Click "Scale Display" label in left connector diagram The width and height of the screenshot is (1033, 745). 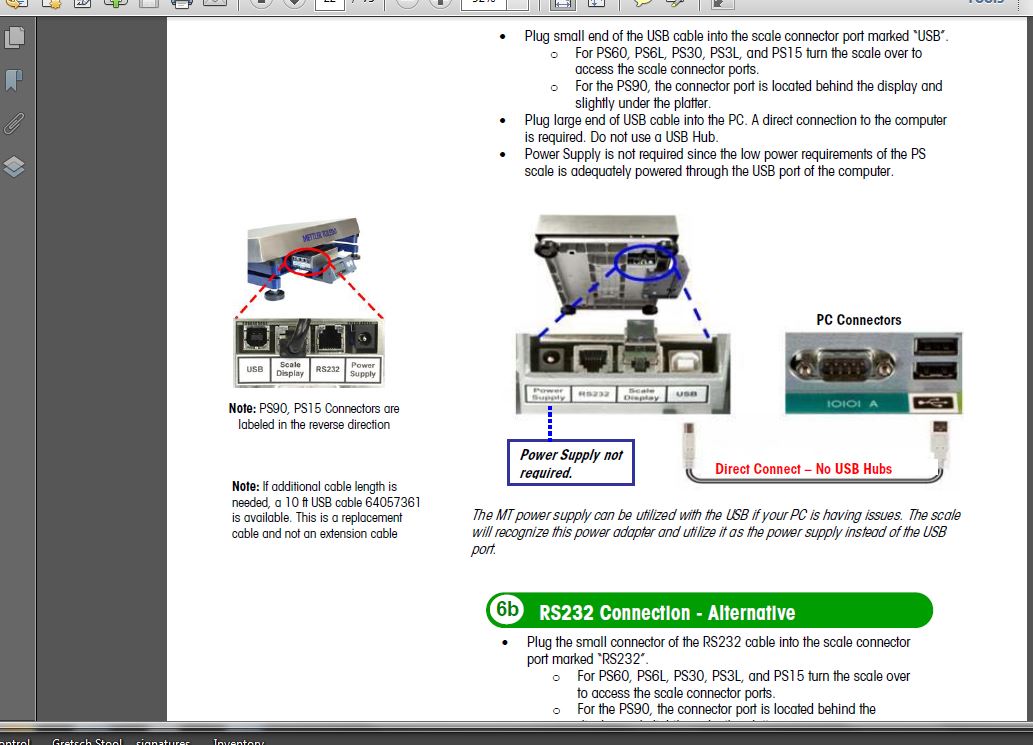(290, 369)
